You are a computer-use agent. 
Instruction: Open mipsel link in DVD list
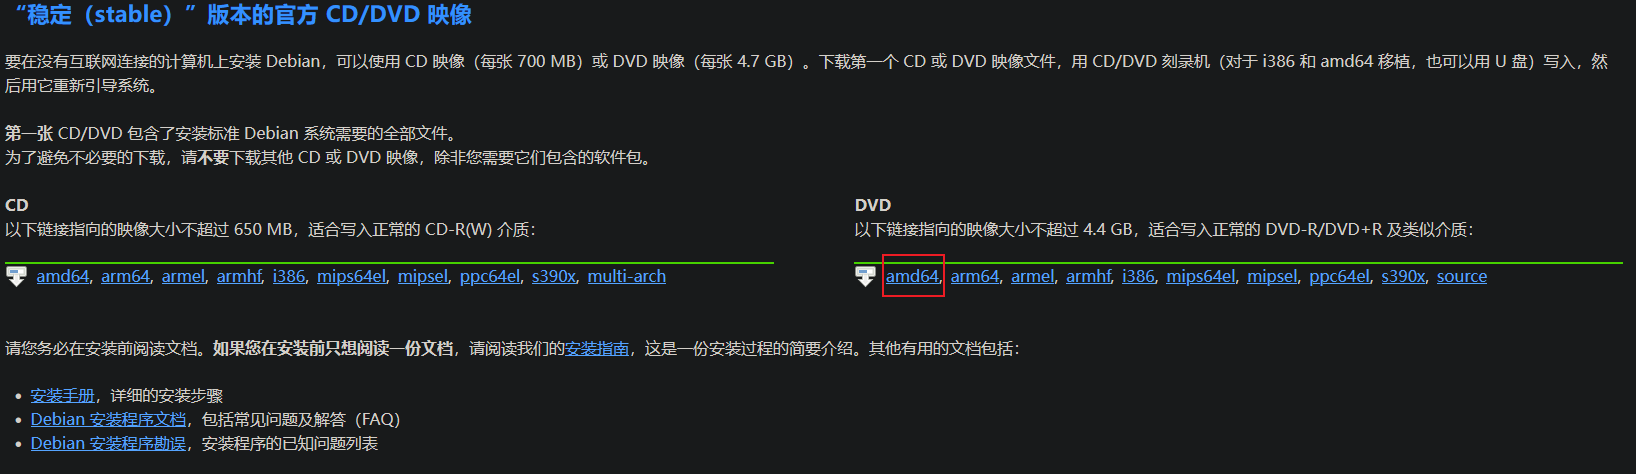pos(1272,277)
